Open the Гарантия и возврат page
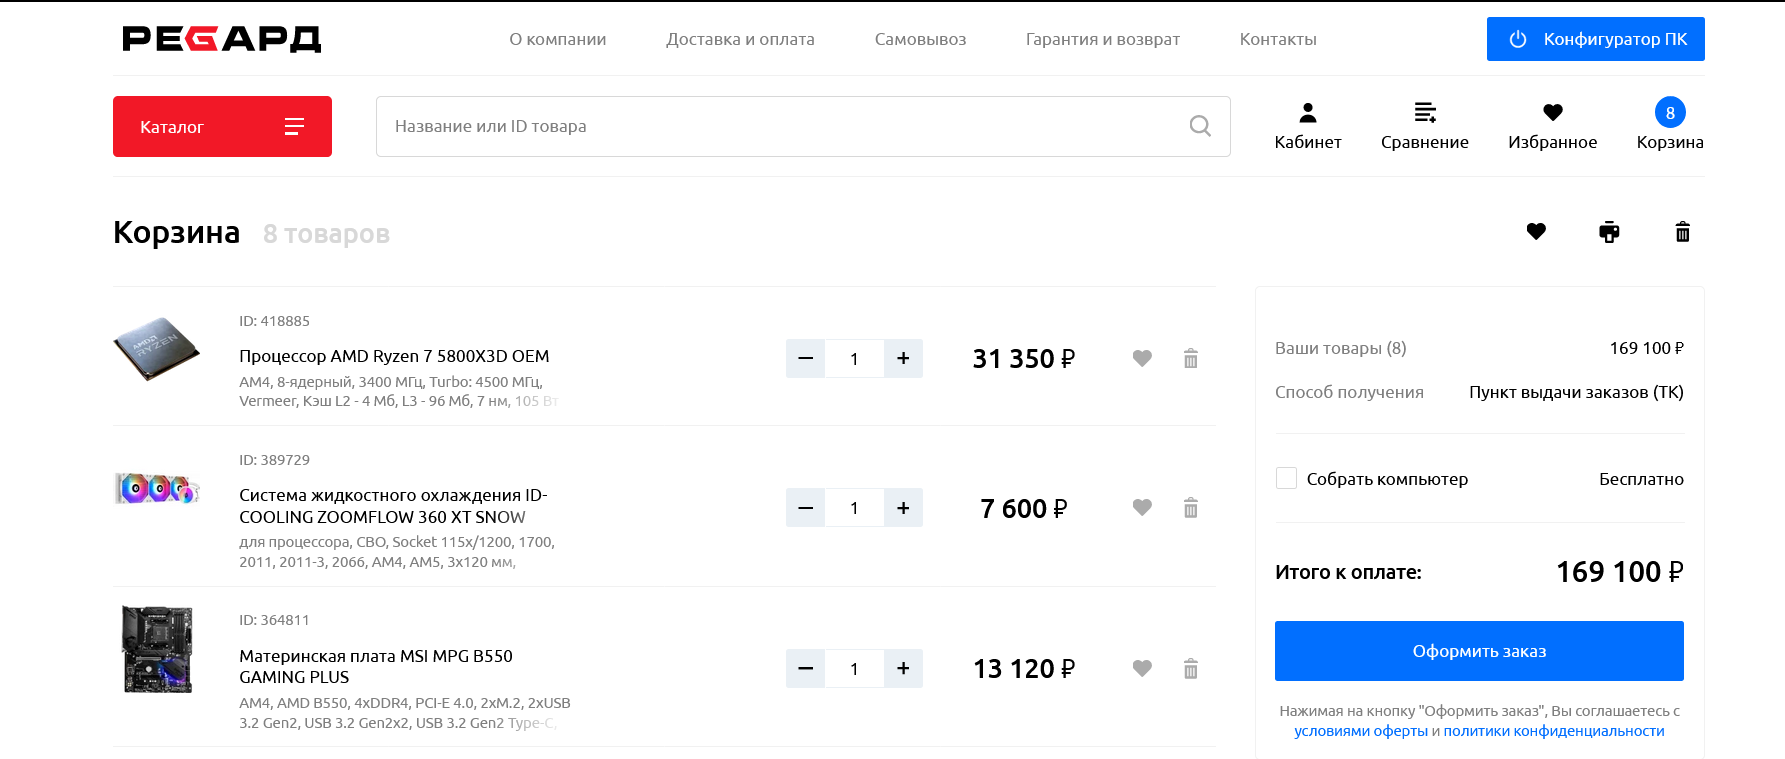Viewport: 1785px width, 759px height. coord(1102,39)
